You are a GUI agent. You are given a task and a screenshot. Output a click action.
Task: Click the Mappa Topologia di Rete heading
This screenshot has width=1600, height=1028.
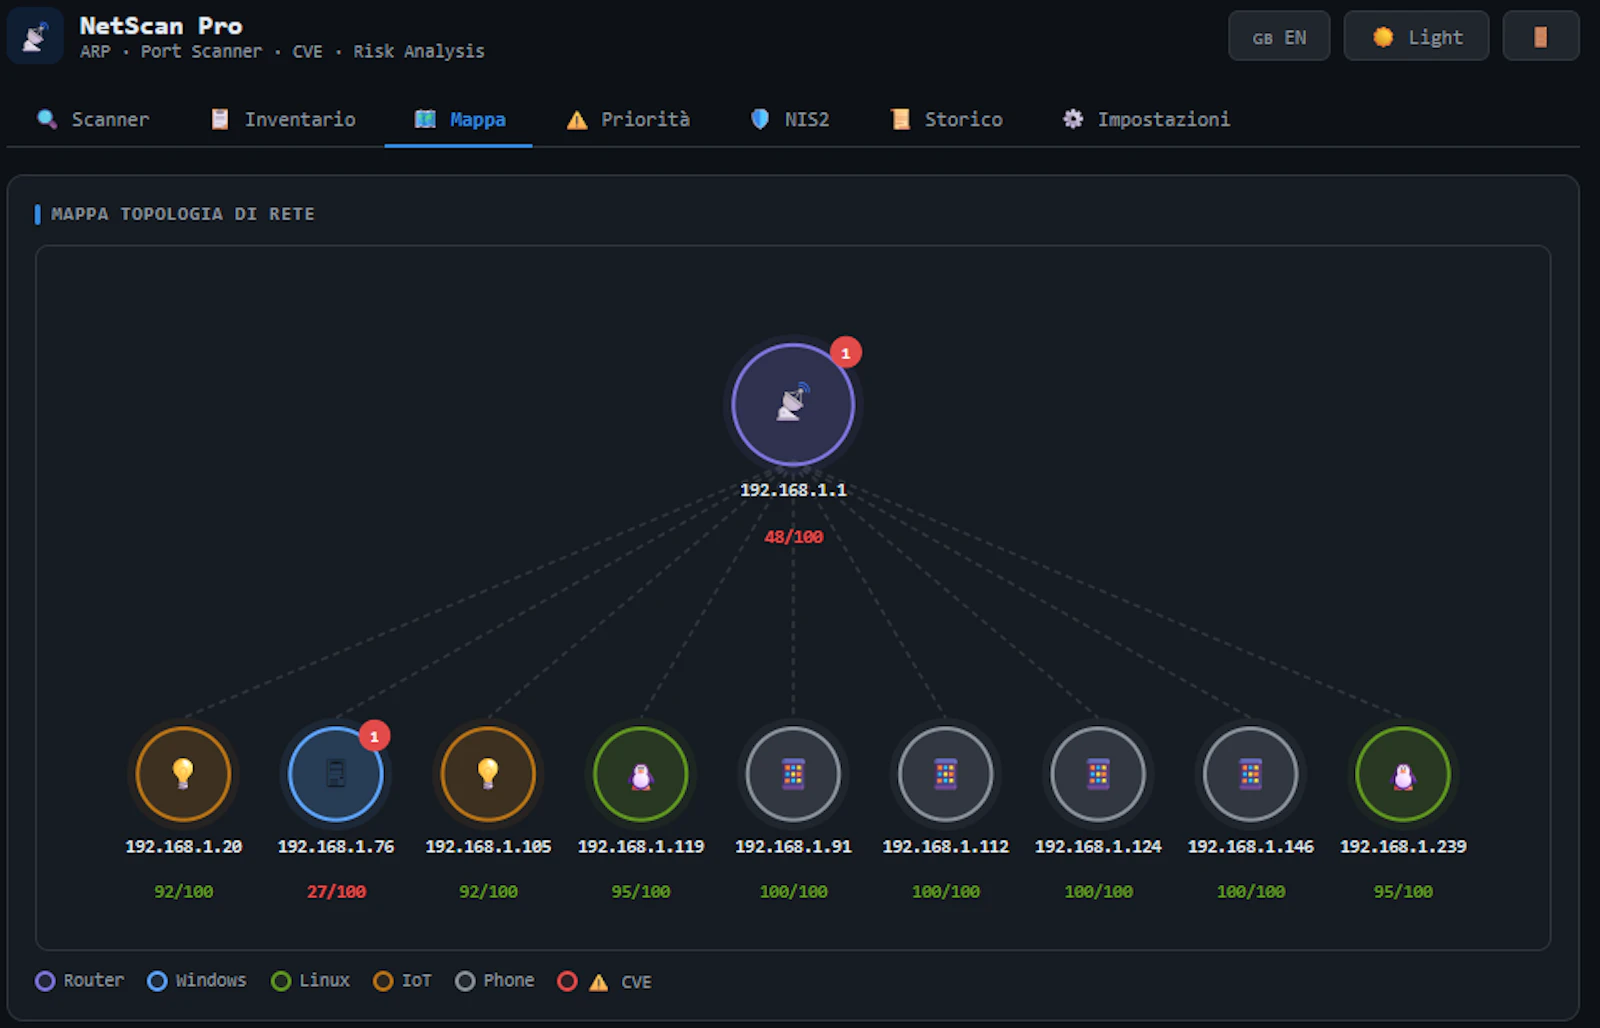182,214
